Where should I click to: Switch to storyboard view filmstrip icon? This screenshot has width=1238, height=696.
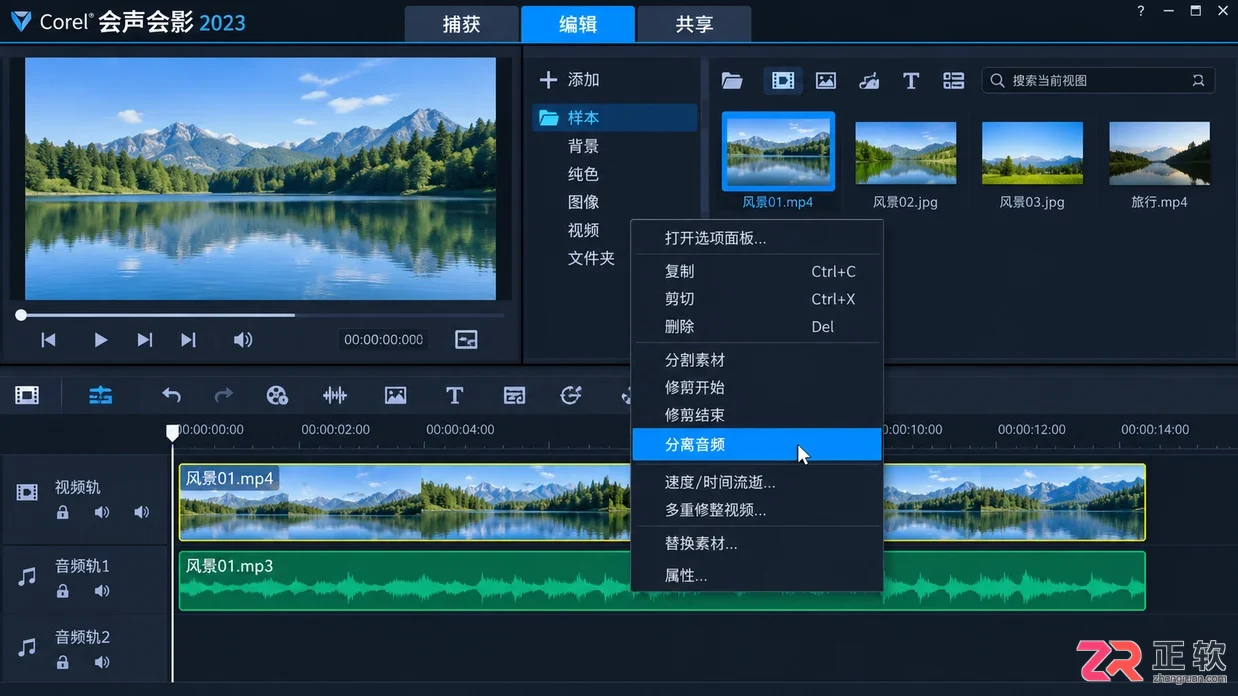27,396
